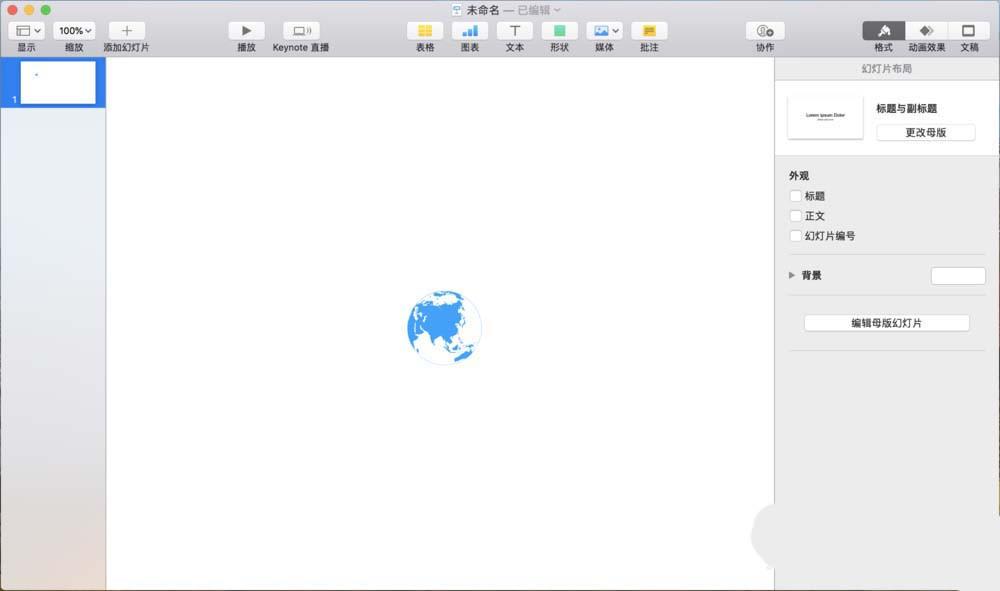Image resolution: width=1000 pixels, height=591 pixels.
Task: Expand the 背景 disclosure triangle
Action: (791, 275)
